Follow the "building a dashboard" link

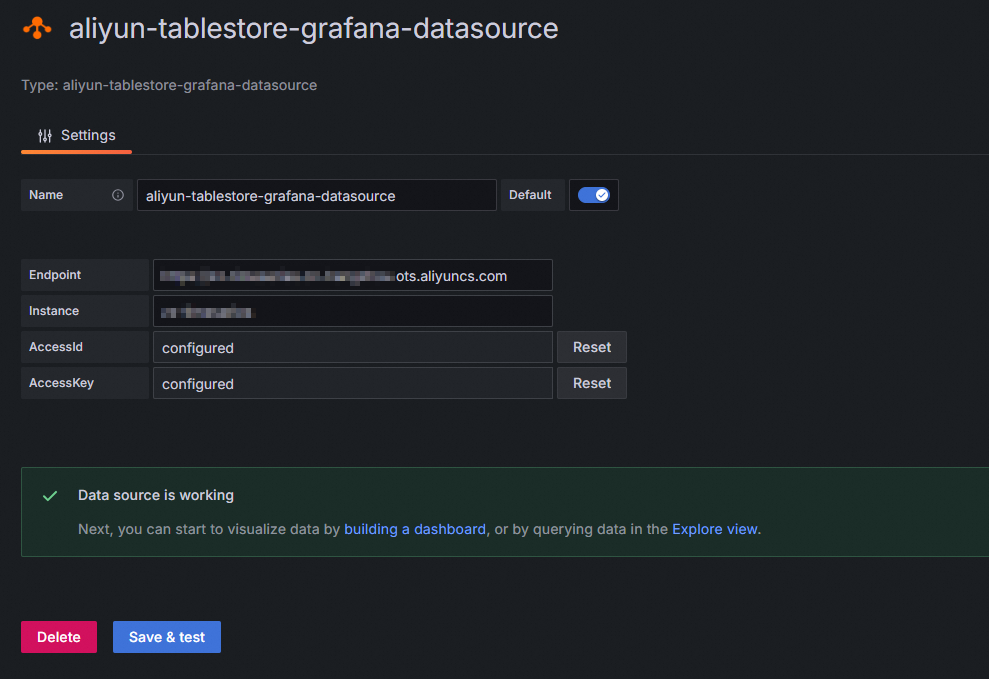pyautogui.click(x=415, y=529)
